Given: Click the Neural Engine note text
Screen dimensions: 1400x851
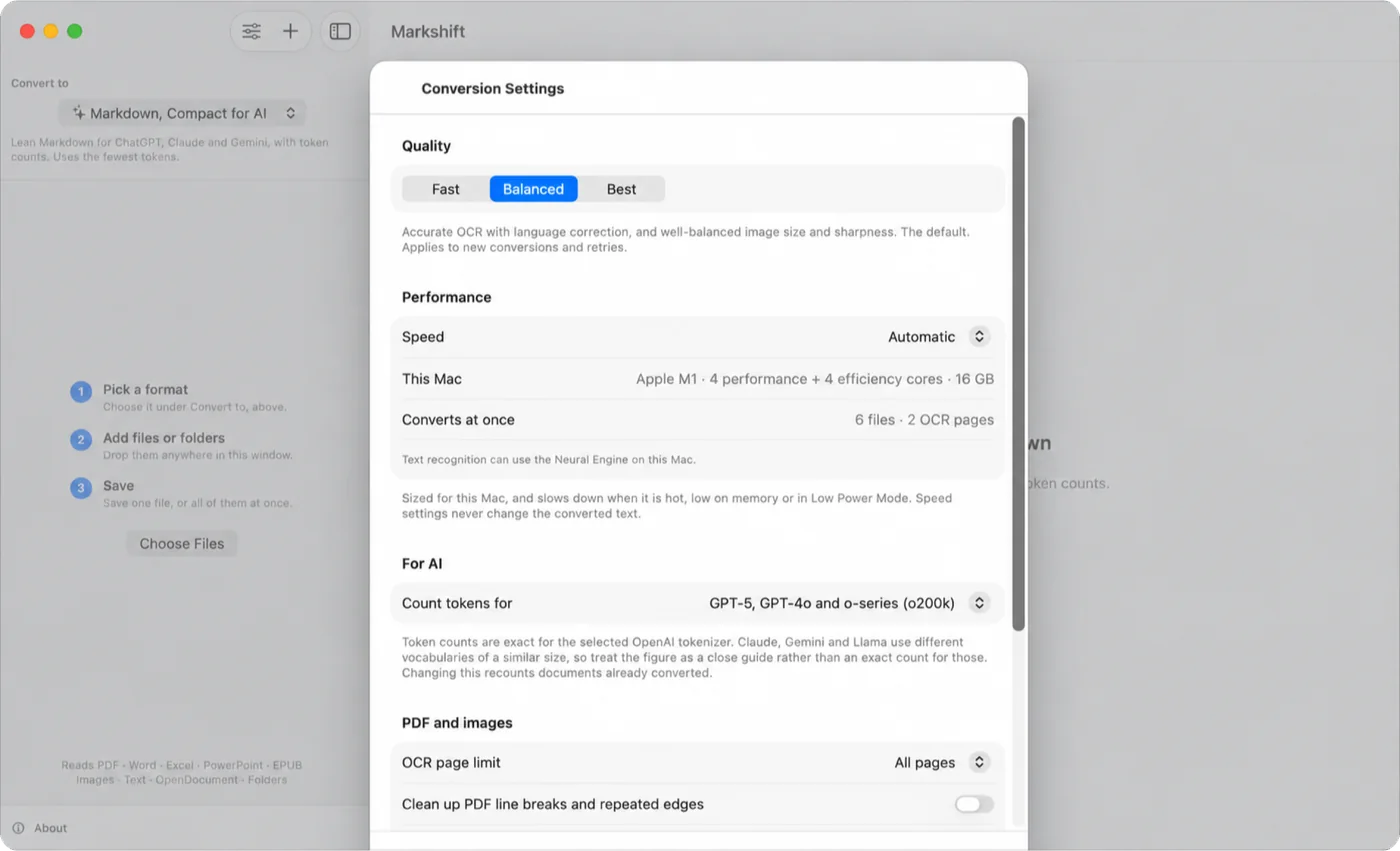Looking at the screenshot, I should 548,460.
